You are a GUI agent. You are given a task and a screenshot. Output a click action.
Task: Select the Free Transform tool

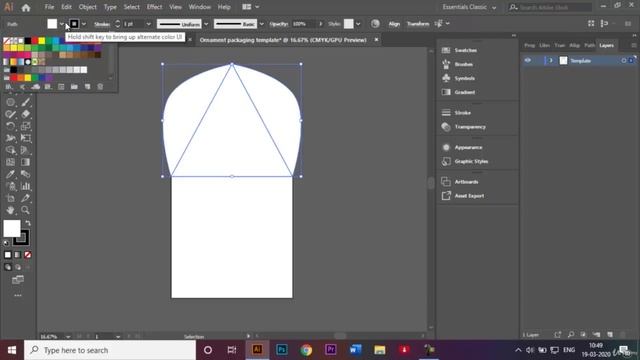25,138
